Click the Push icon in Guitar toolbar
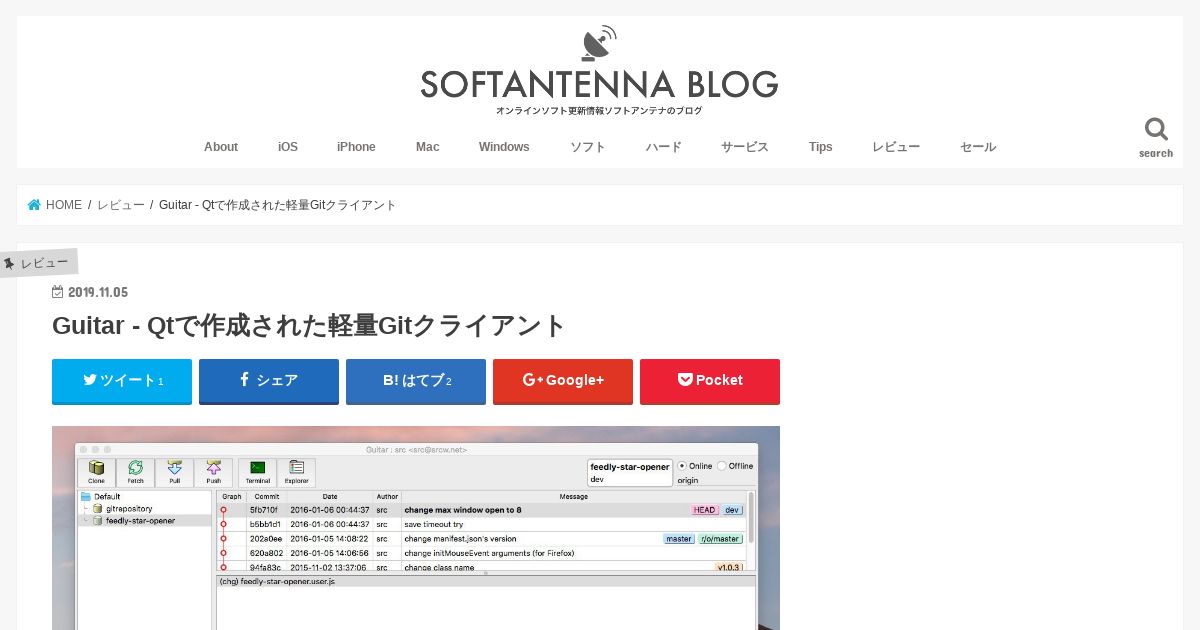Viewport: 1200px width, 630px height. coord(213,472)
